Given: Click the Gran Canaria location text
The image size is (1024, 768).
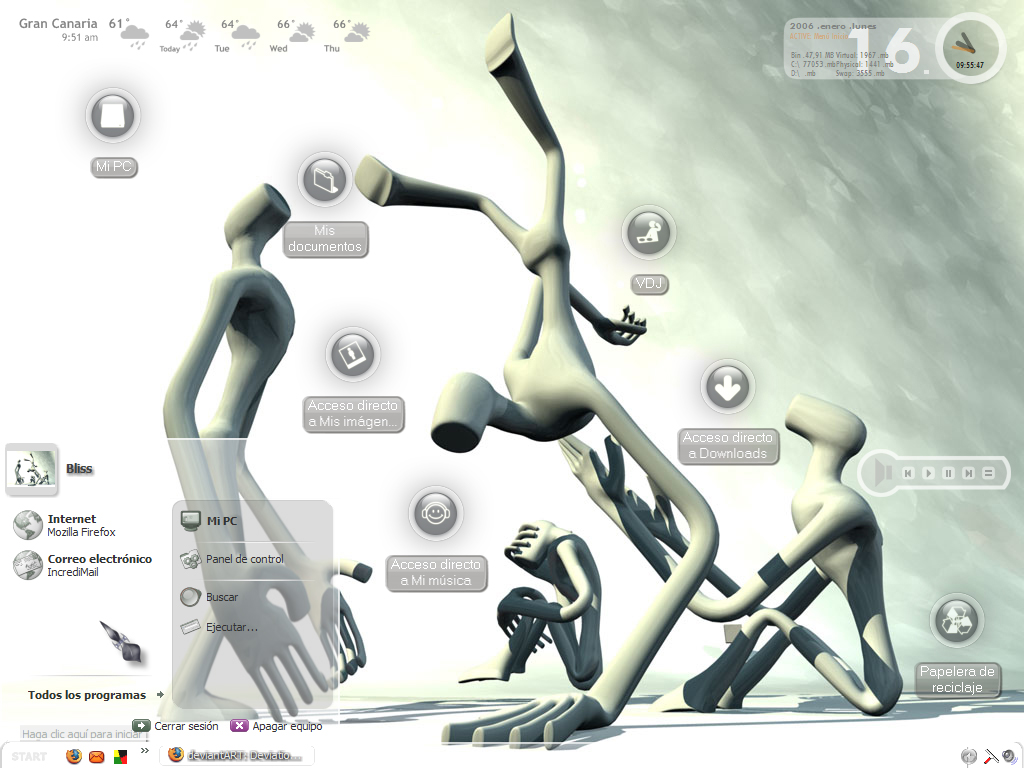Looking at the screenshot, I should point(57,24).
